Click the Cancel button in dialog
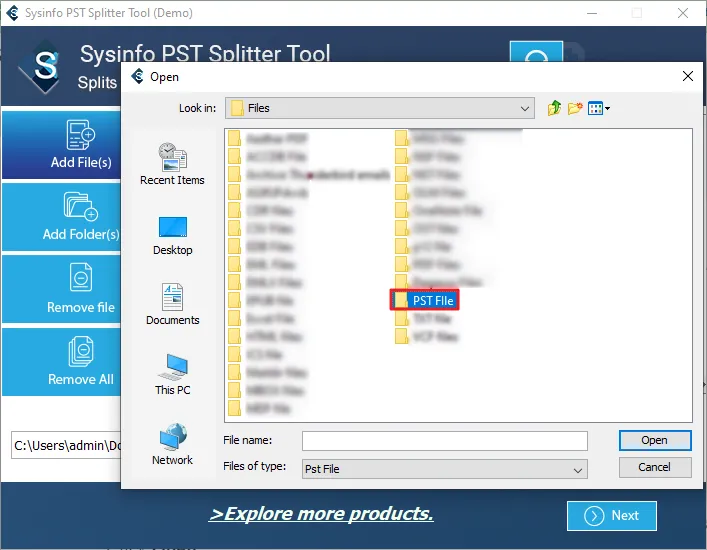Screen dimensions: 707x550 655,467
